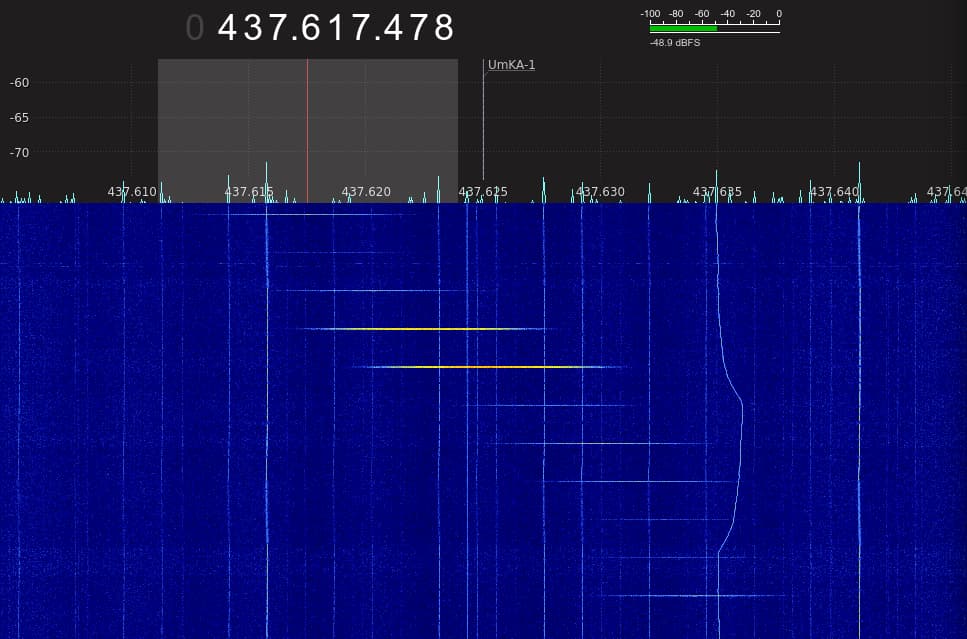967x639 pixels.
Task: Click the 437.640 frequency axis label
Action: coord(834,192)
